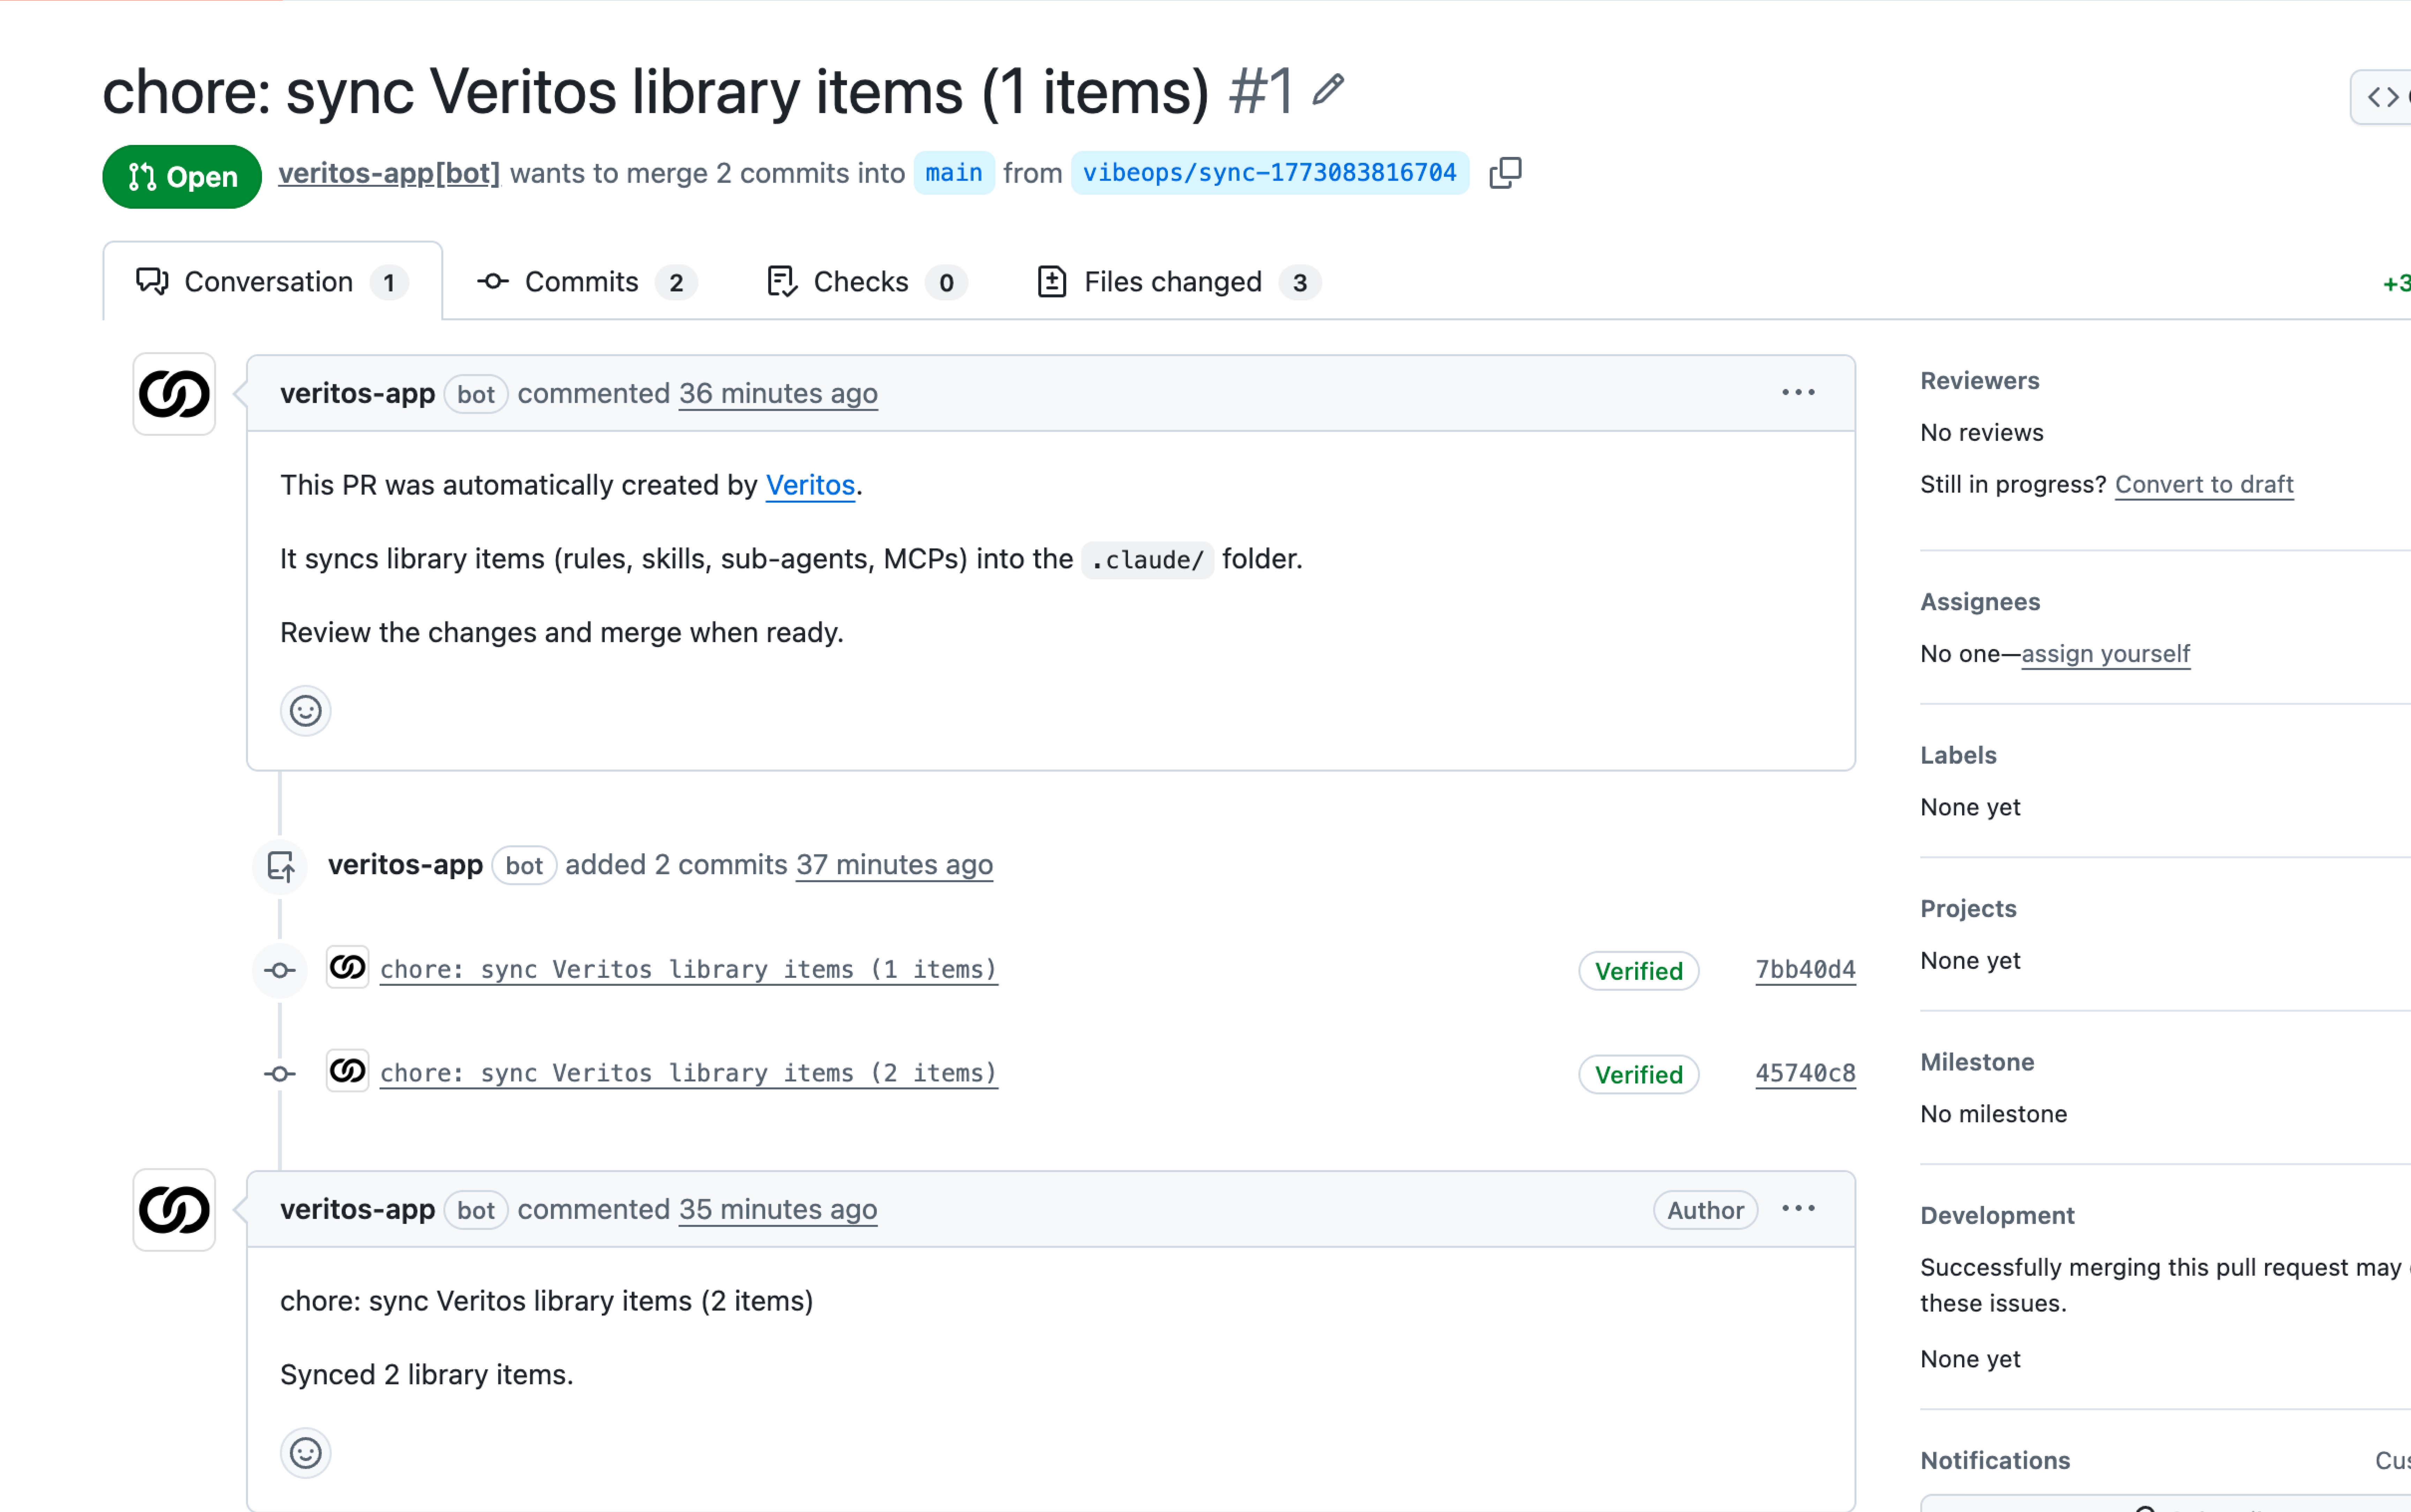Open the Assignees sidebar section
This screenshot has height=1512, width=2411.
click(1980, 602)
